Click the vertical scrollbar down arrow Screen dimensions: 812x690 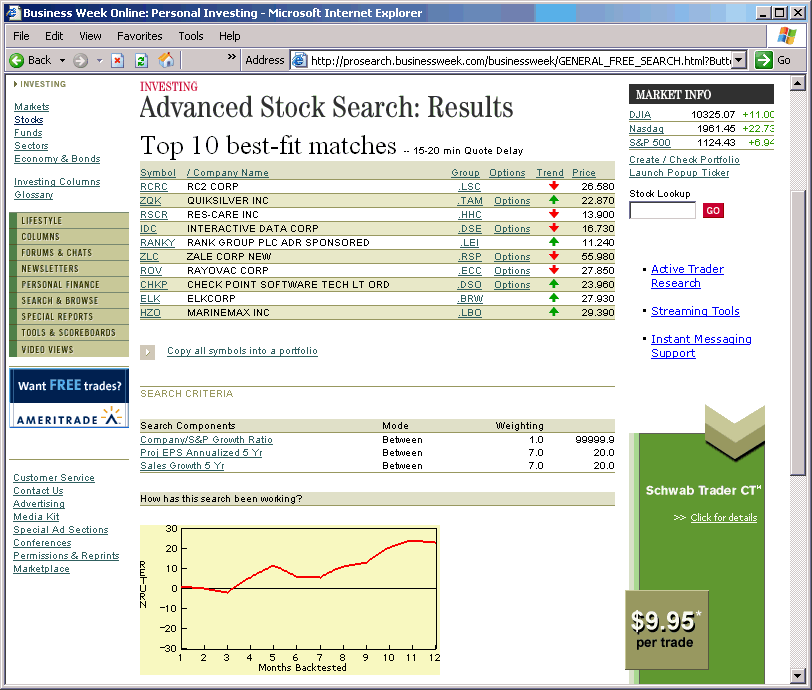point(797,674)
